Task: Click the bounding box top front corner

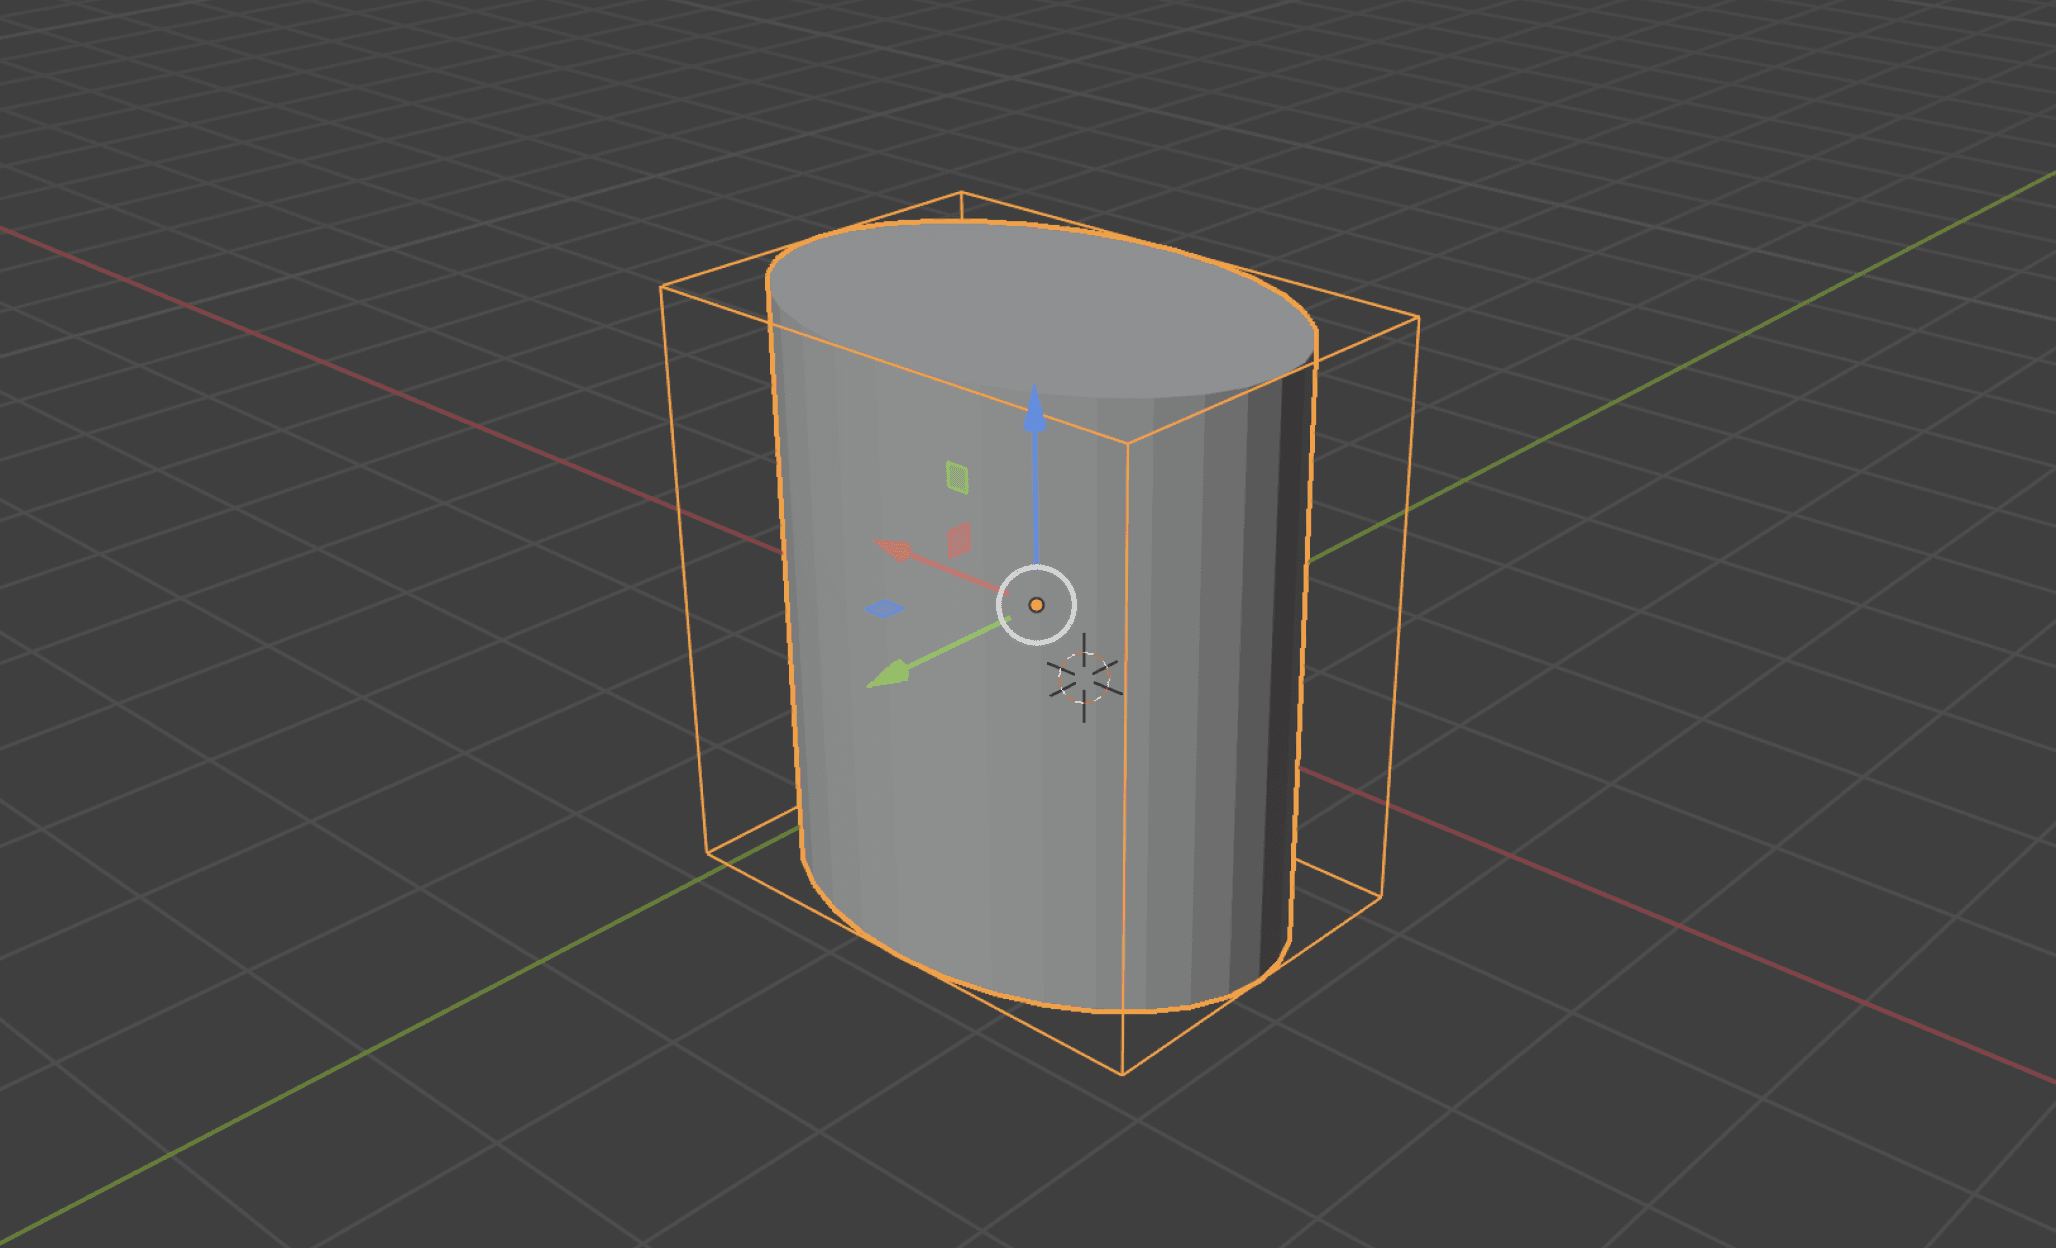Action: click(1128, 442)
